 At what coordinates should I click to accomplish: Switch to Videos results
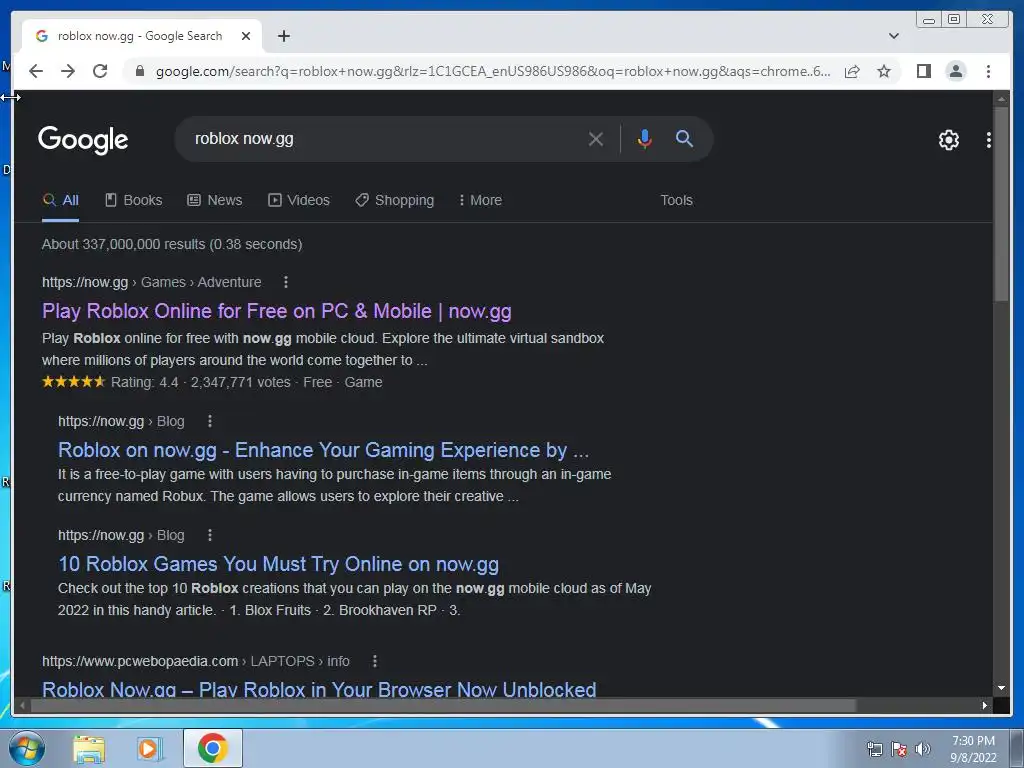pyautogui.click(x=299, y=200)
